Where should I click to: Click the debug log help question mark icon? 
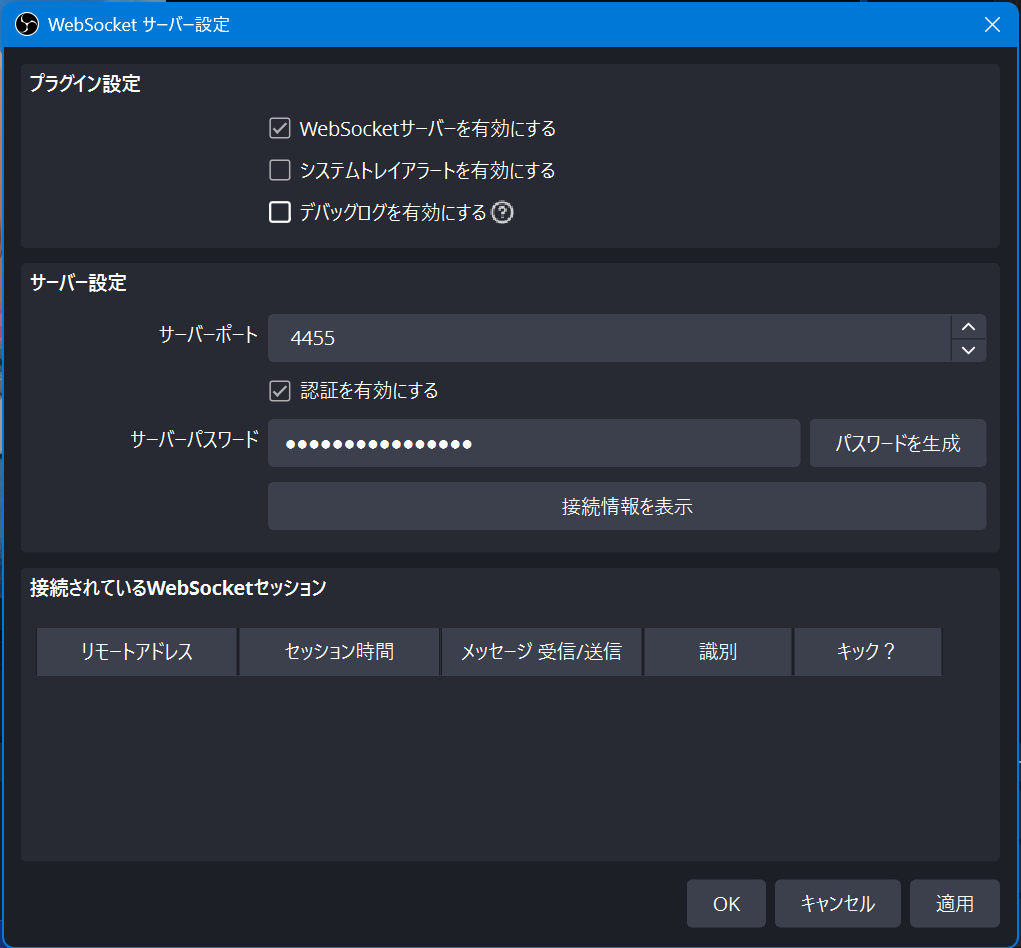(x=502, y=212)
